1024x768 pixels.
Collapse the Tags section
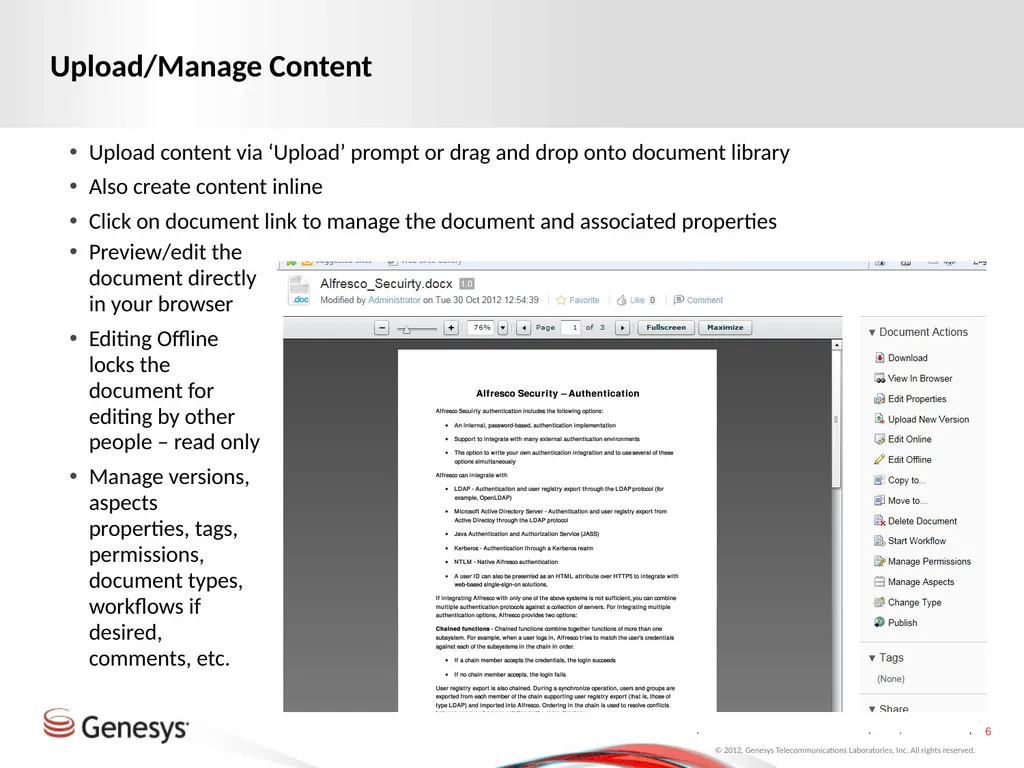pyautogui.click(x=872, y=658)
